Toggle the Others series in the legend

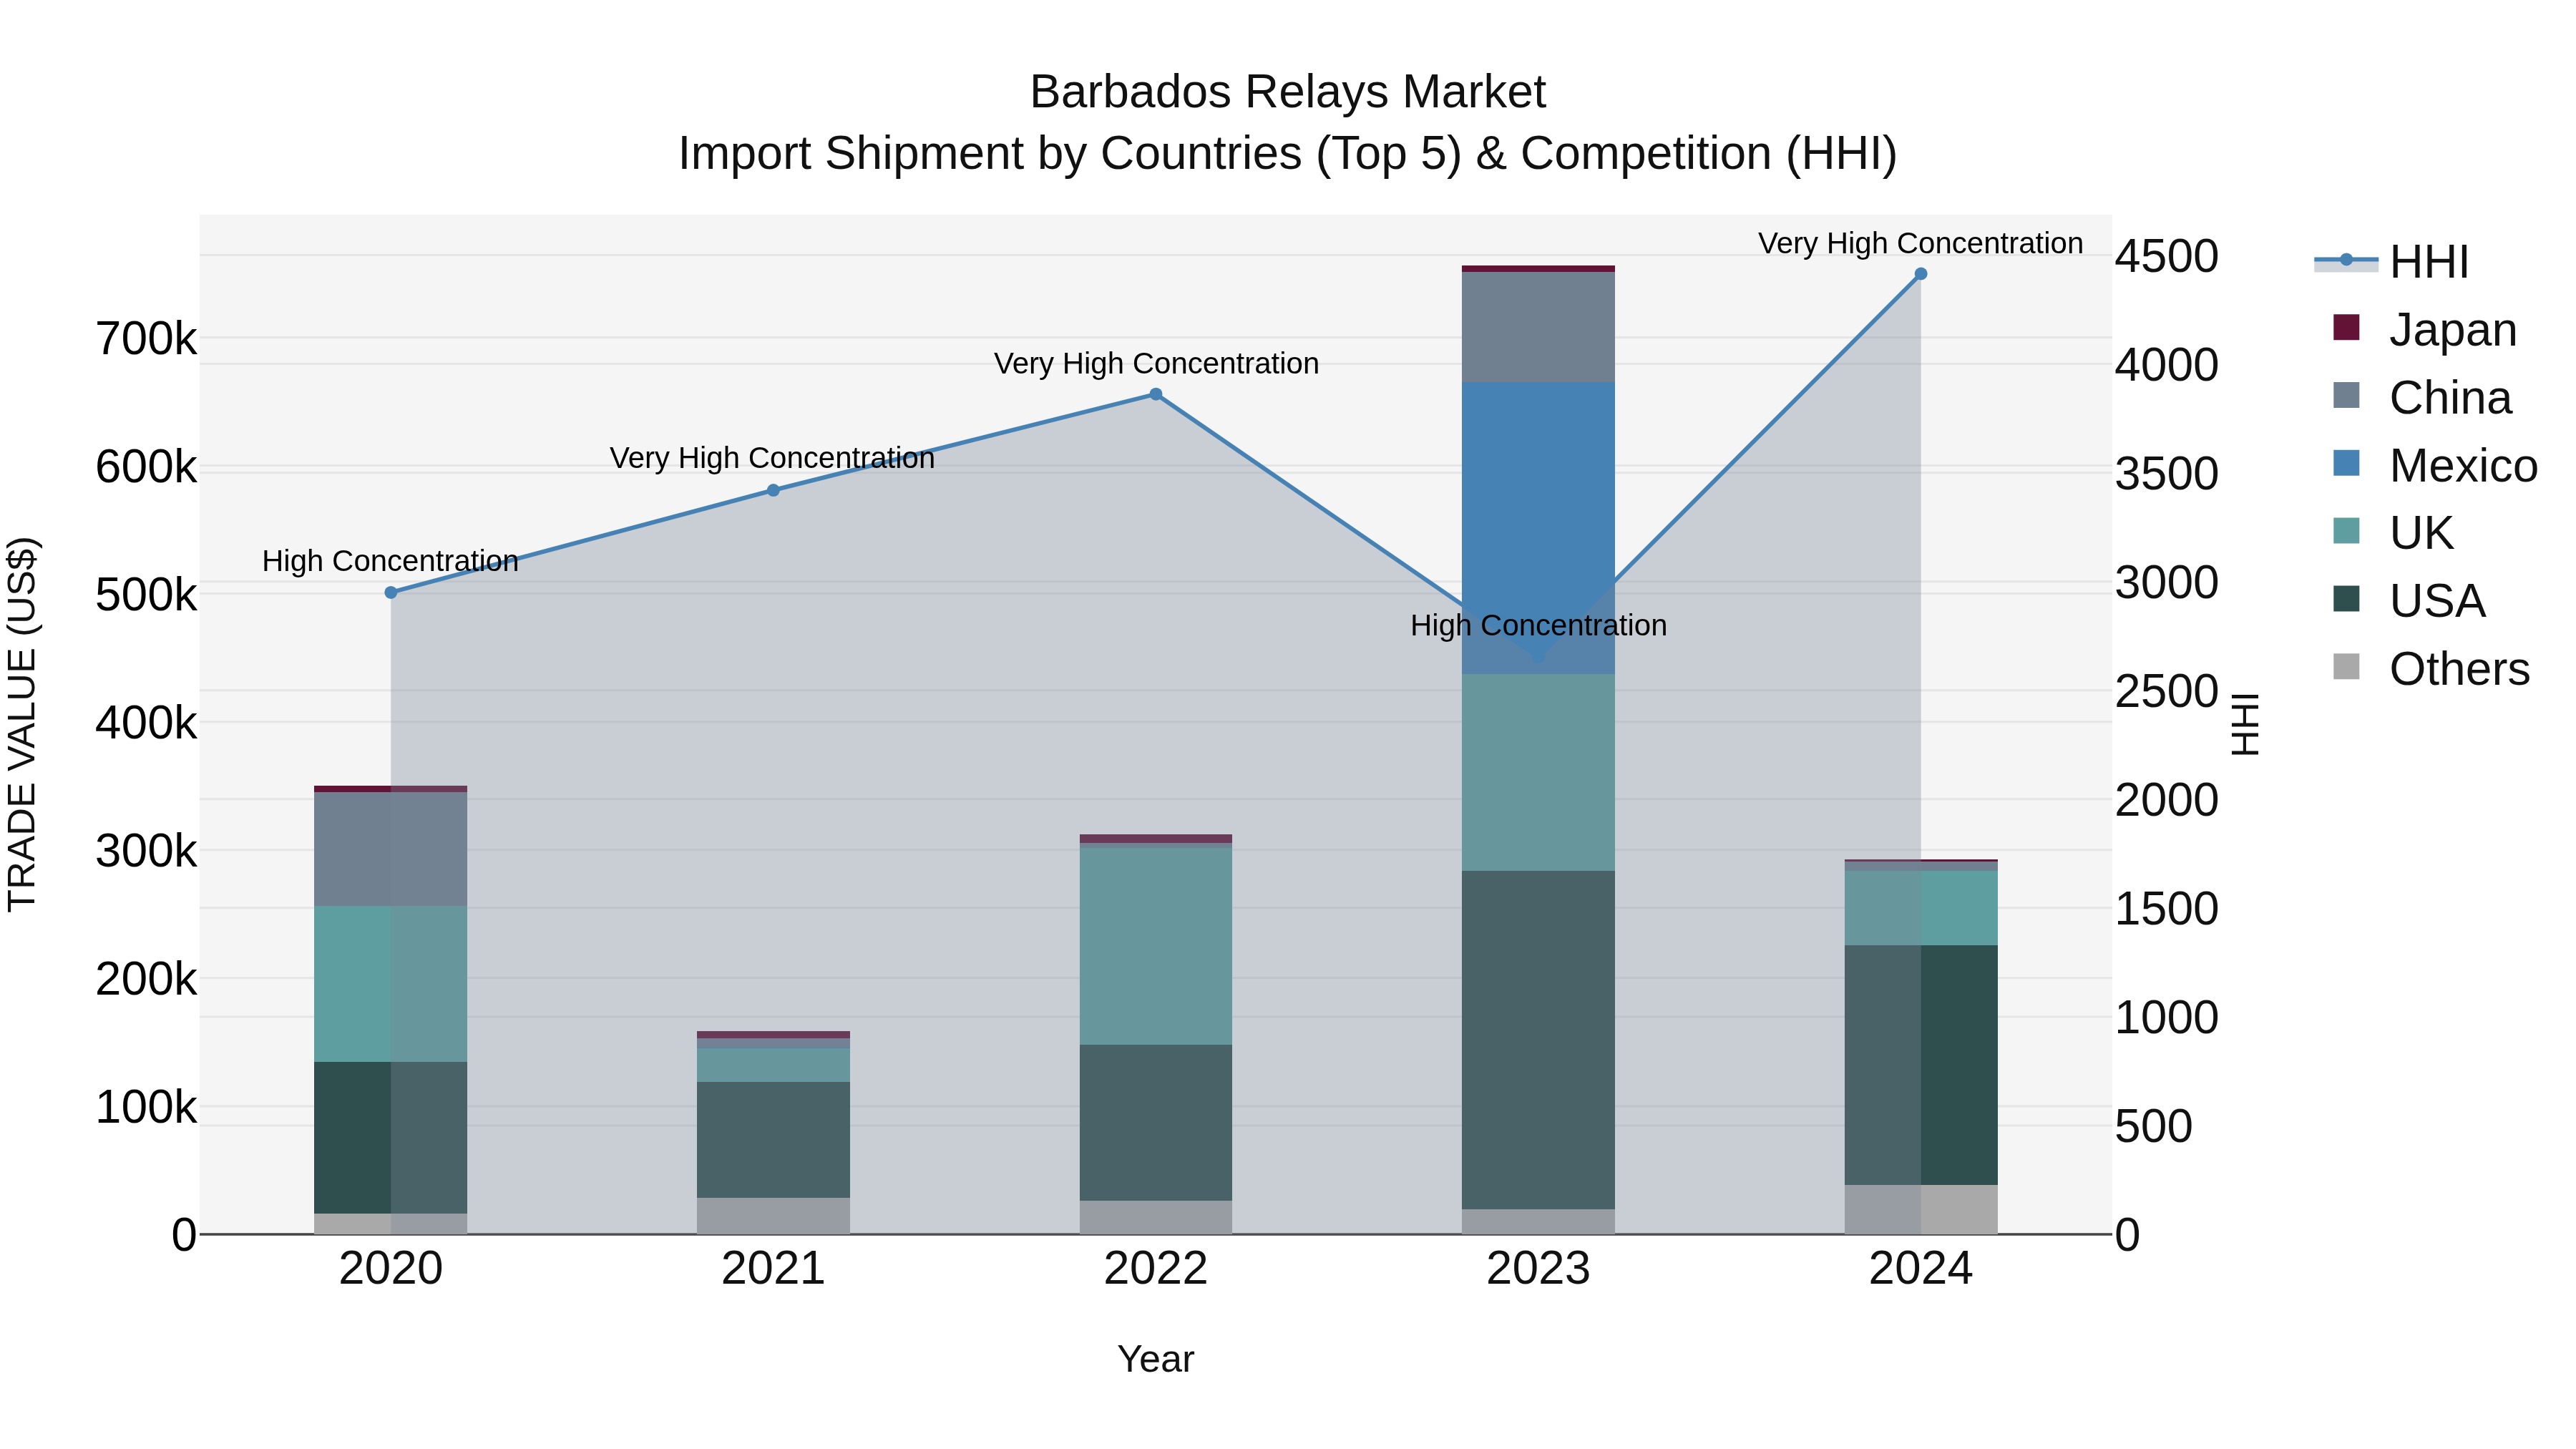coord(2431,669)
